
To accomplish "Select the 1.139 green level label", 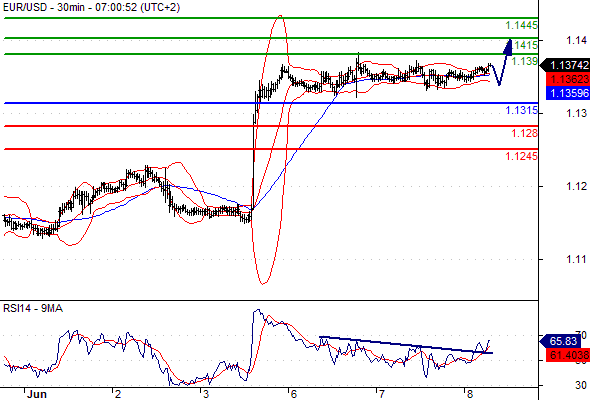I will click(525, 61).
